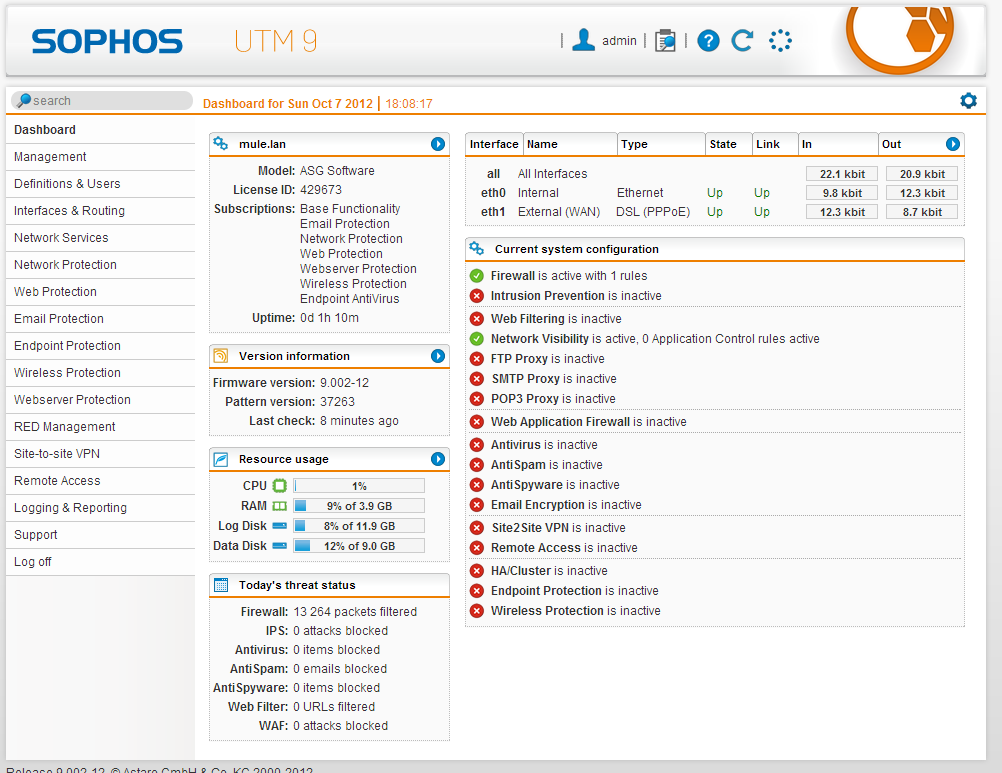The height and width of the screenshot is (773, 1002).
Task: Click the RAM 9% of 3.9 GB bar
Action: pos(359,506)
